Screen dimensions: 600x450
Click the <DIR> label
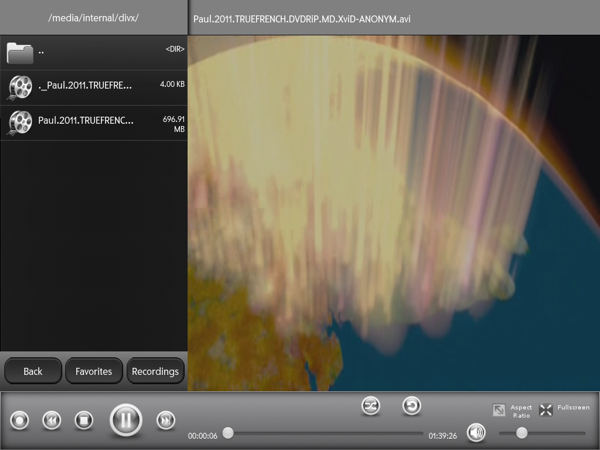(x=175, y=49)
